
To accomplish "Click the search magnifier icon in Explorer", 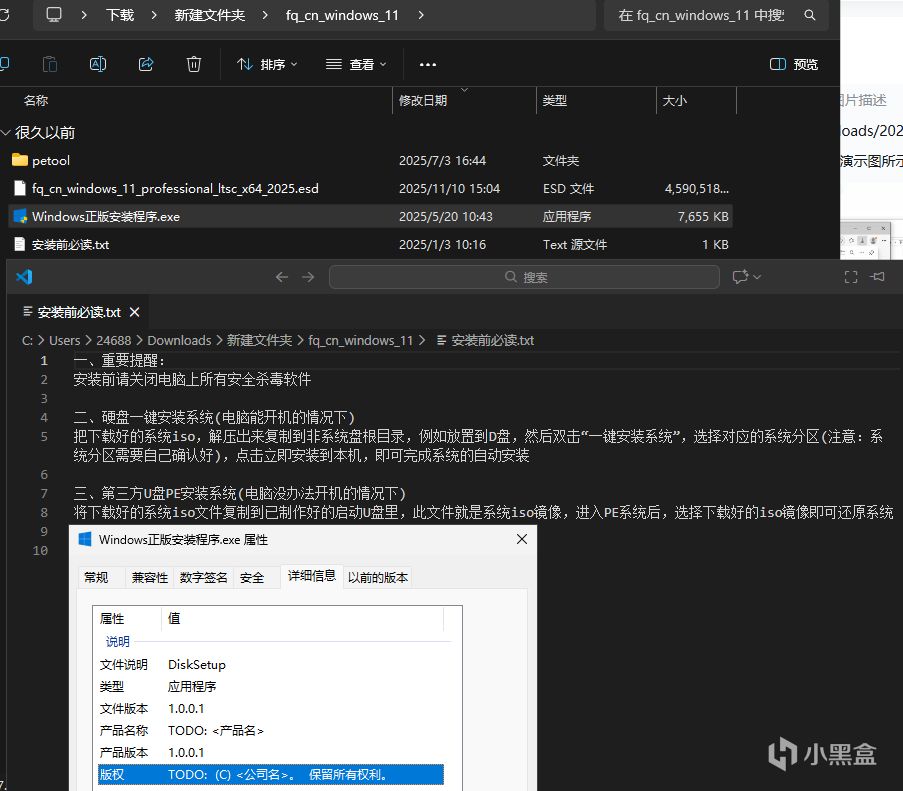I will coord(810,15).
